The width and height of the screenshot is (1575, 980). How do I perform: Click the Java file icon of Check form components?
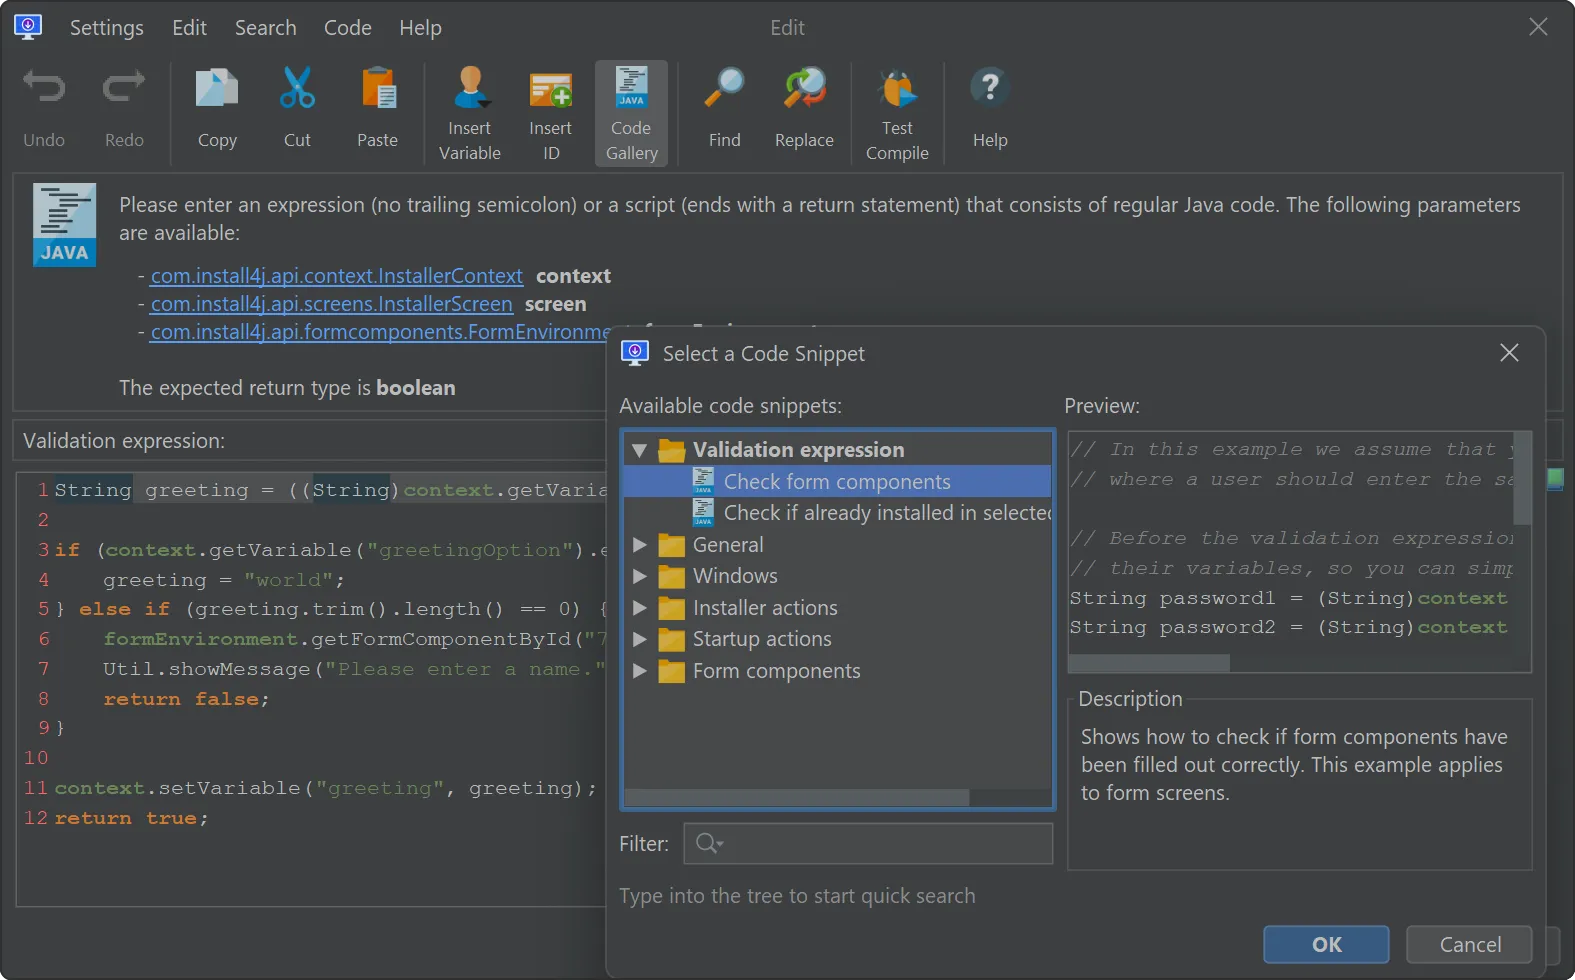coord(704,481)
